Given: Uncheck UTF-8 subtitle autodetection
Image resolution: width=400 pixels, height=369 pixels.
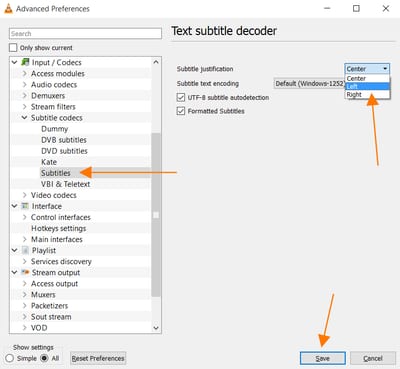Looking at the screenshot, I should pyautogui.click(x=181, y=97).
